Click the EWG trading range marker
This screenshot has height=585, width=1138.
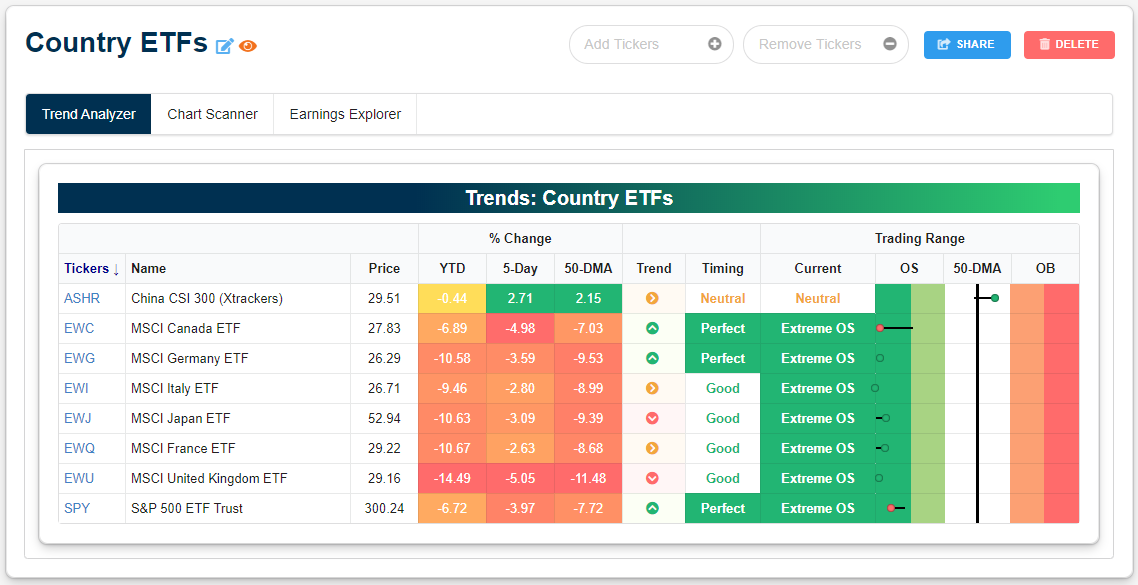click(880, 358)
